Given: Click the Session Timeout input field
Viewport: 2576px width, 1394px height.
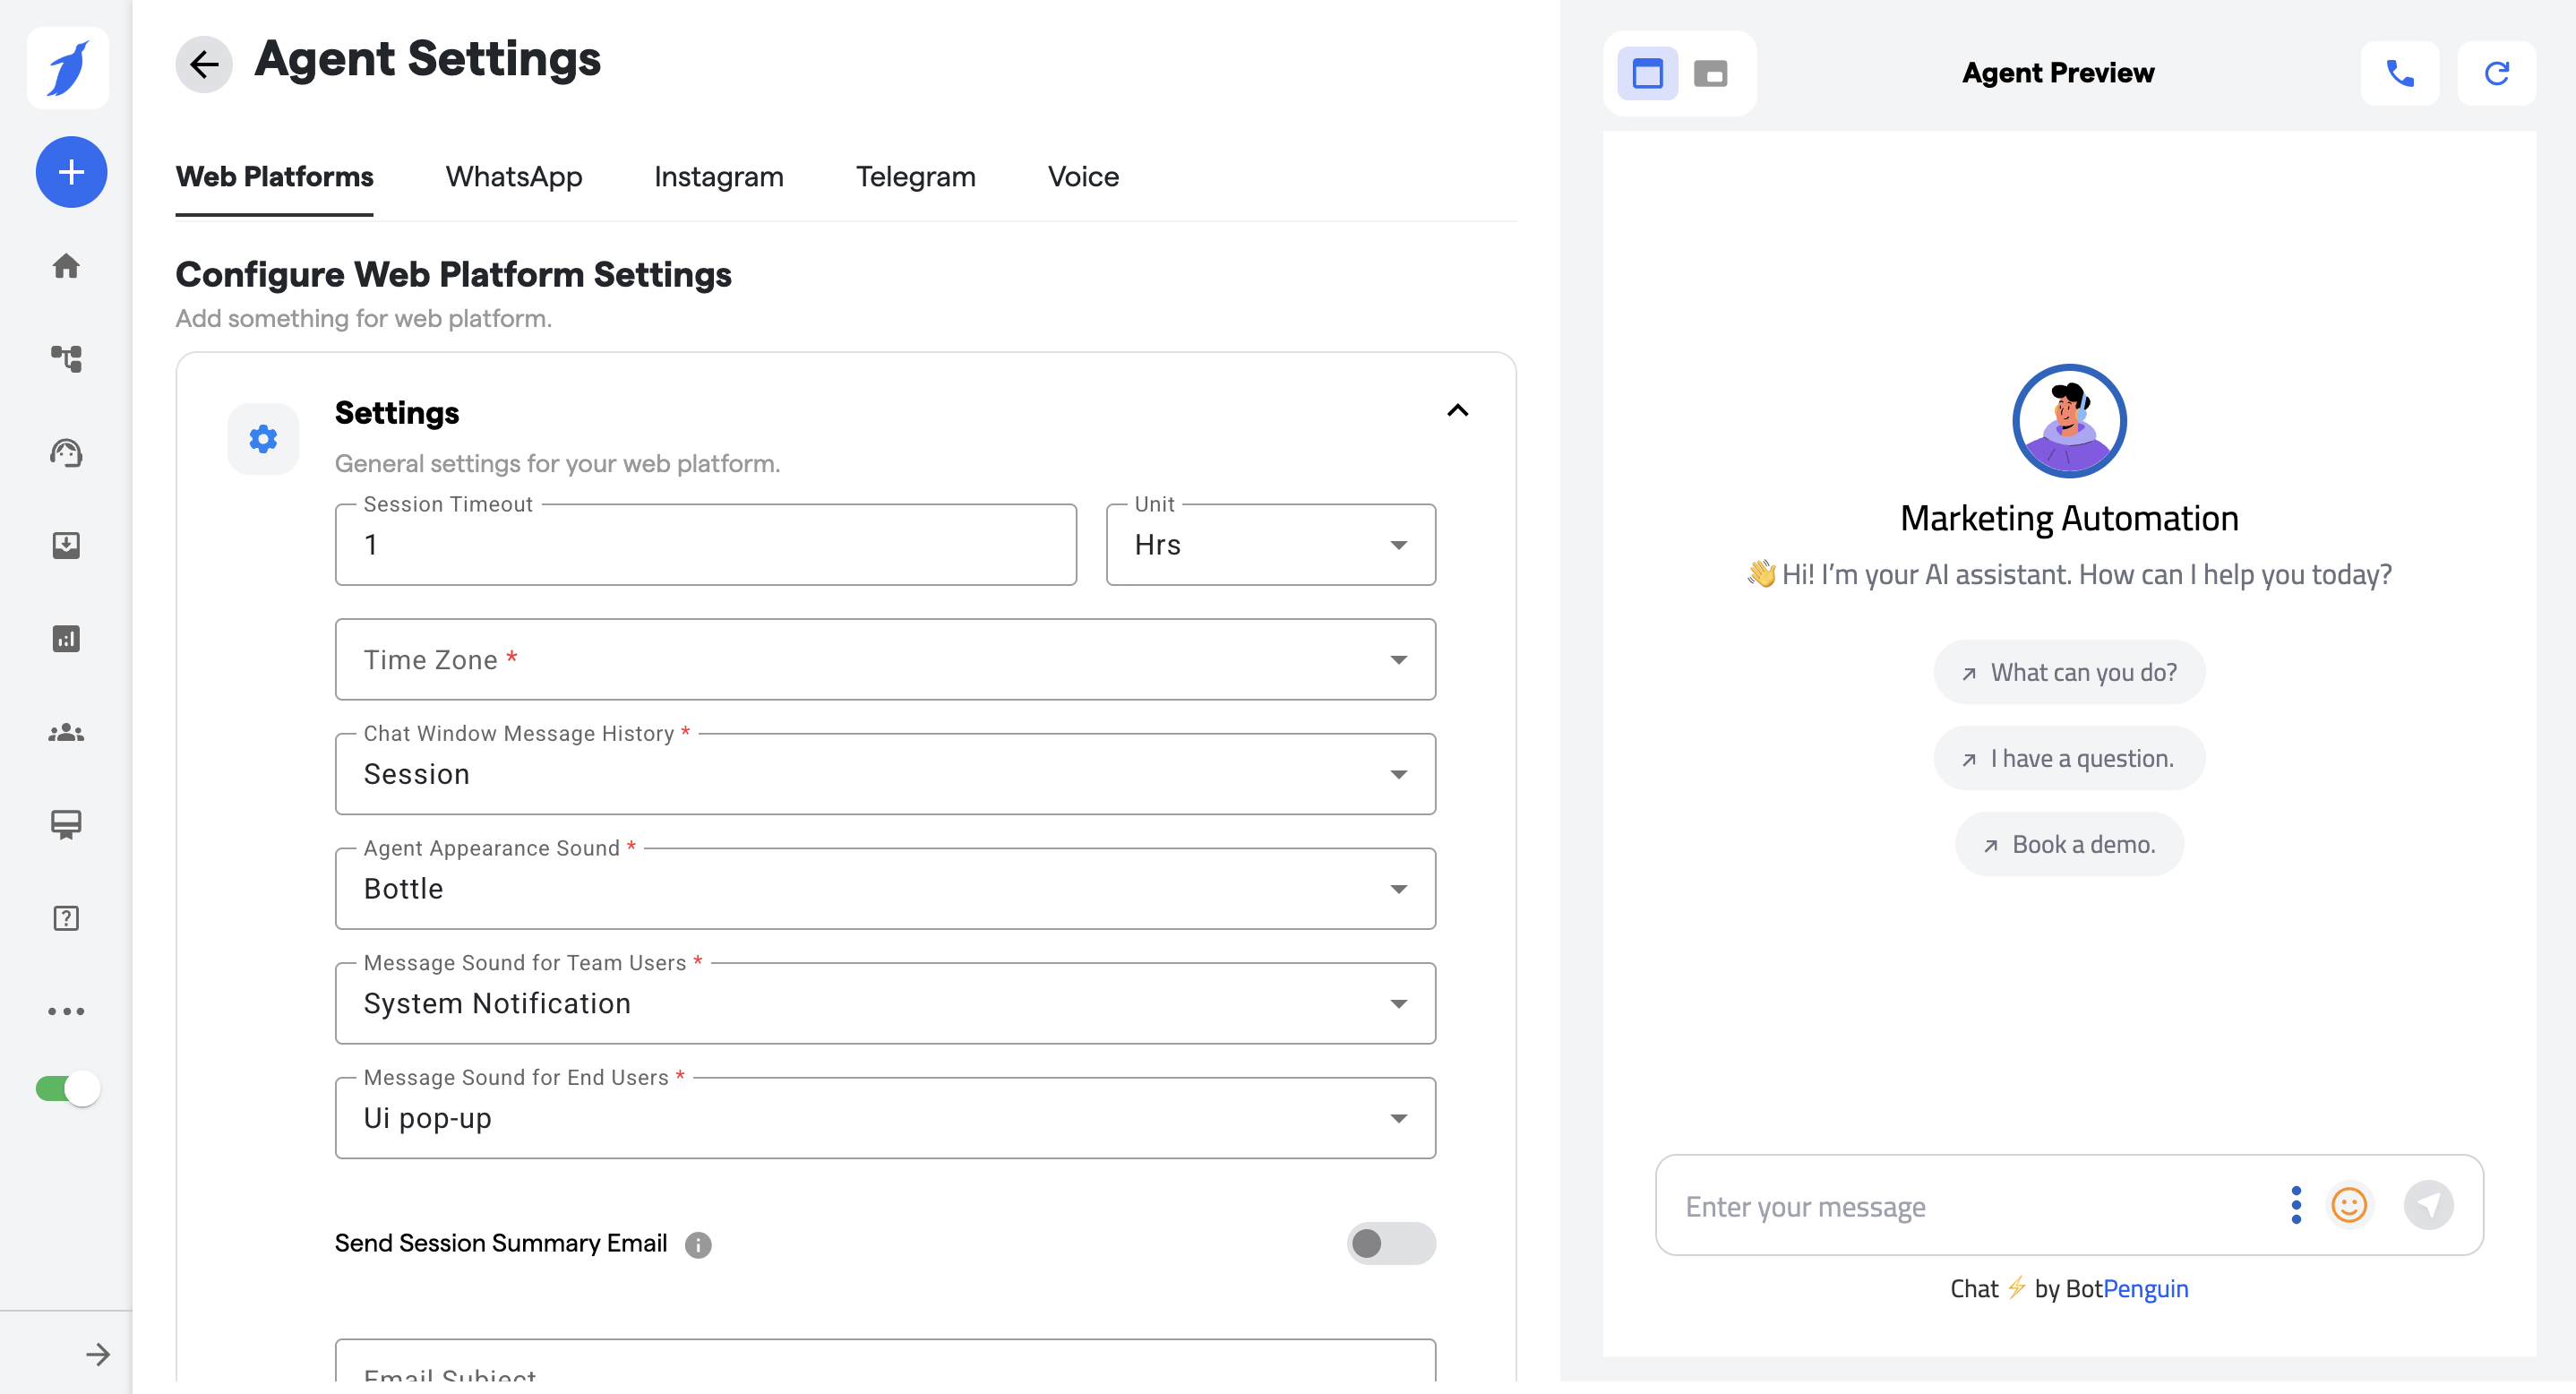Looking at the screenshot, I should [705, 545].
